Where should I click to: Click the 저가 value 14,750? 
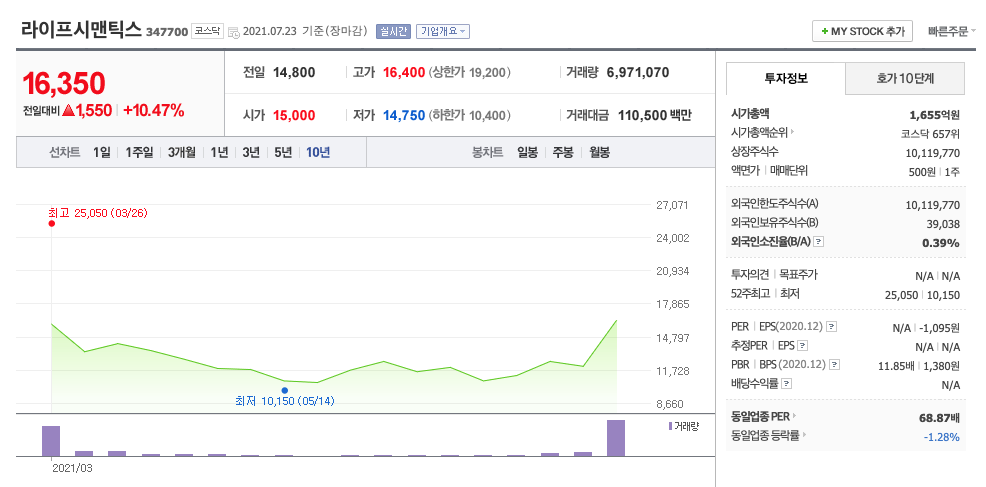pos(404,116)
